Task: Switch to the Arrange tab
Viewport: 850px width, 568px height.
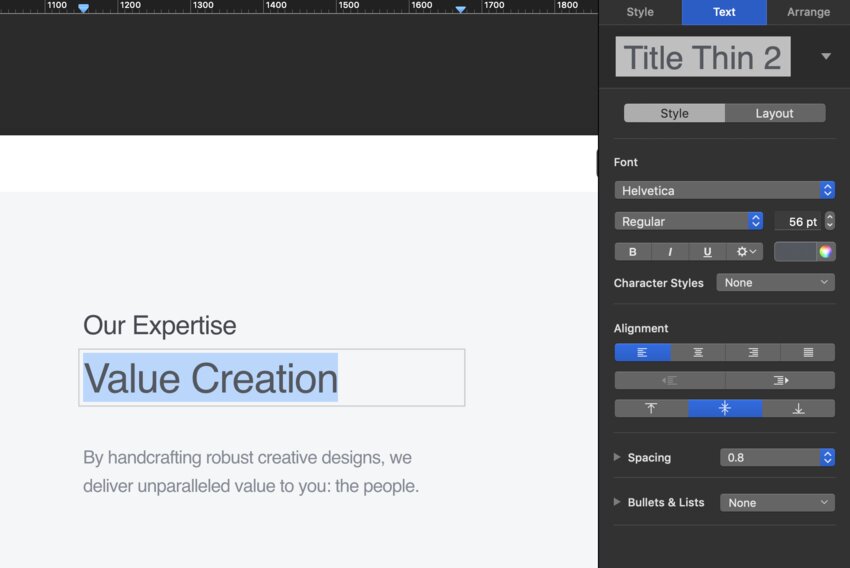Action: 808,12
